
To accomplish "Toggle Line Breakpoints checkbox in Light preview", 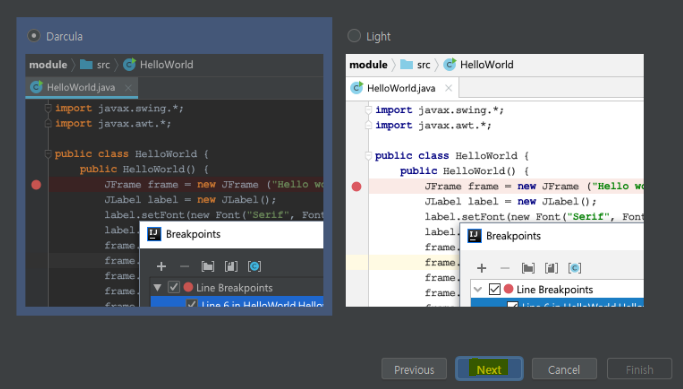I will [494, 289].
